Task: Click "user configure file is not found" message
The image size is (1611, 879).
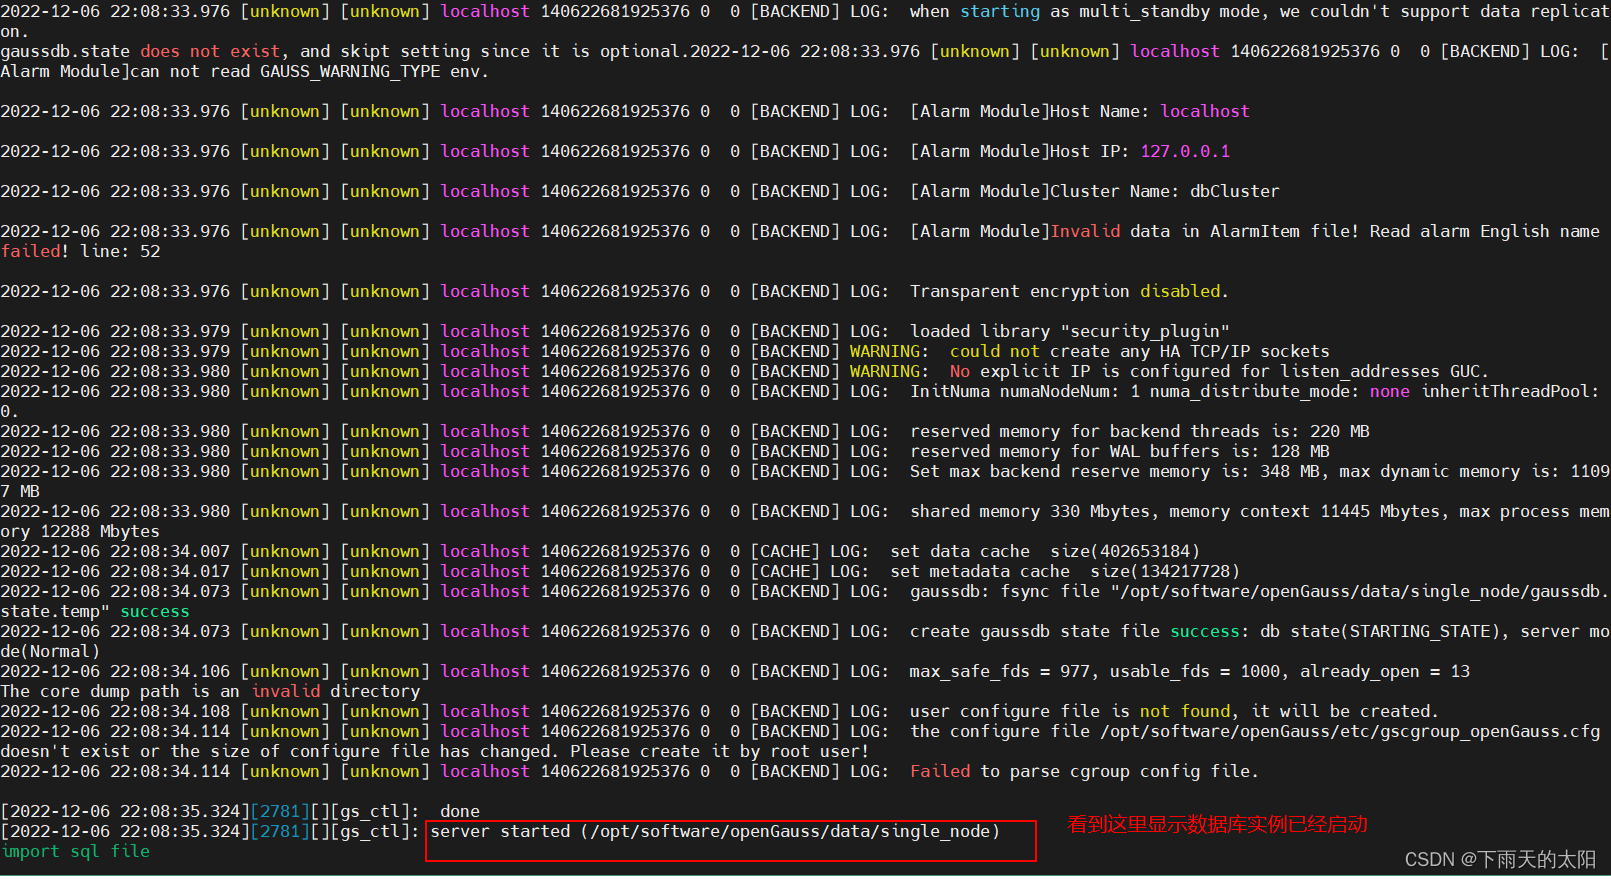Action: (1070, 712)
